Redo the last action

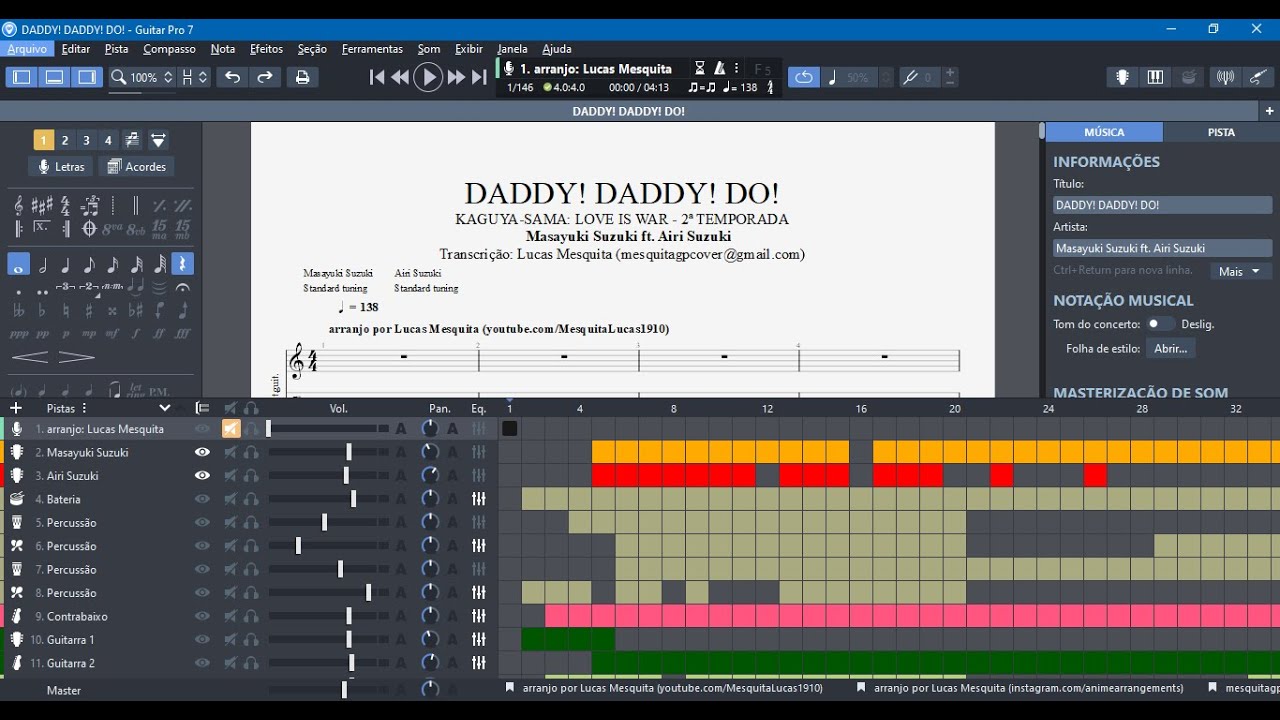pos(265,77)
